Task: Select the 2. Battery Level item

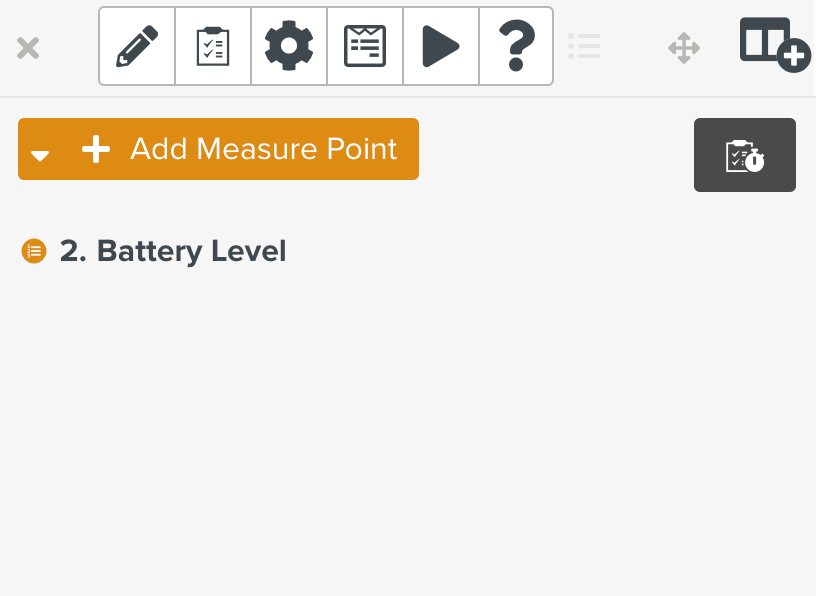Action: click(173, 251)
